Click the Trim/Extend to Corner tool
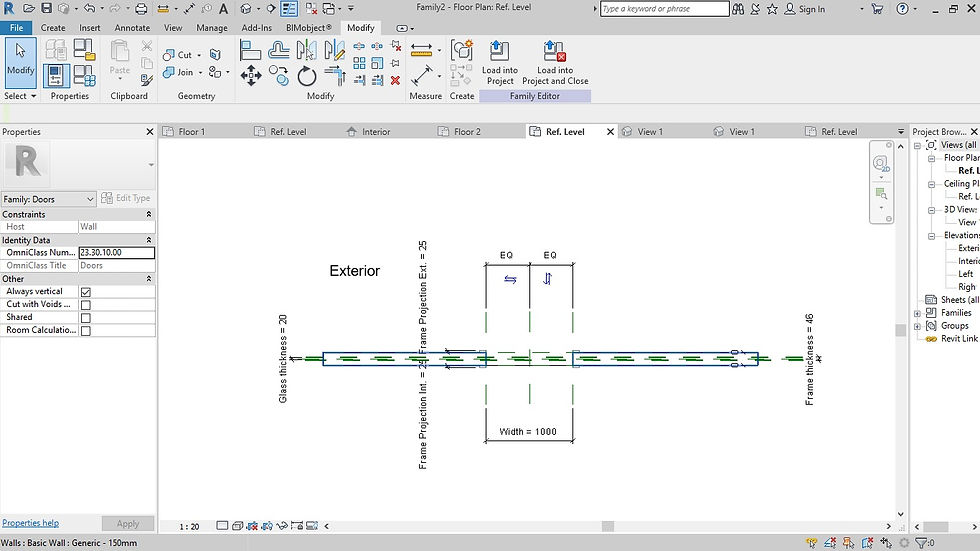The image size is (980, 551). [335, 76]
